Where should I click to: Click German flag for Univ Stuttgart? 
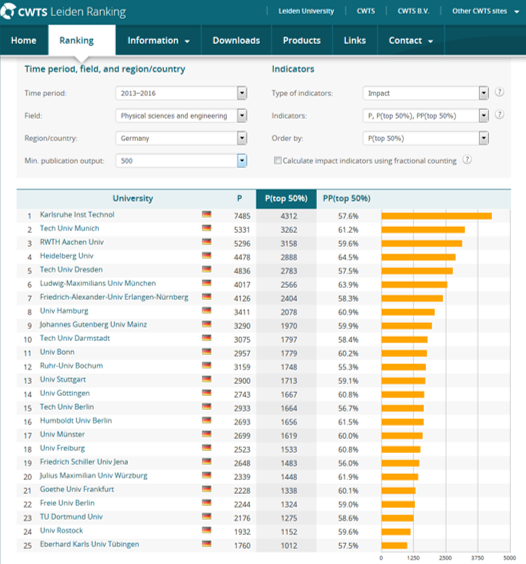(207, 379)
